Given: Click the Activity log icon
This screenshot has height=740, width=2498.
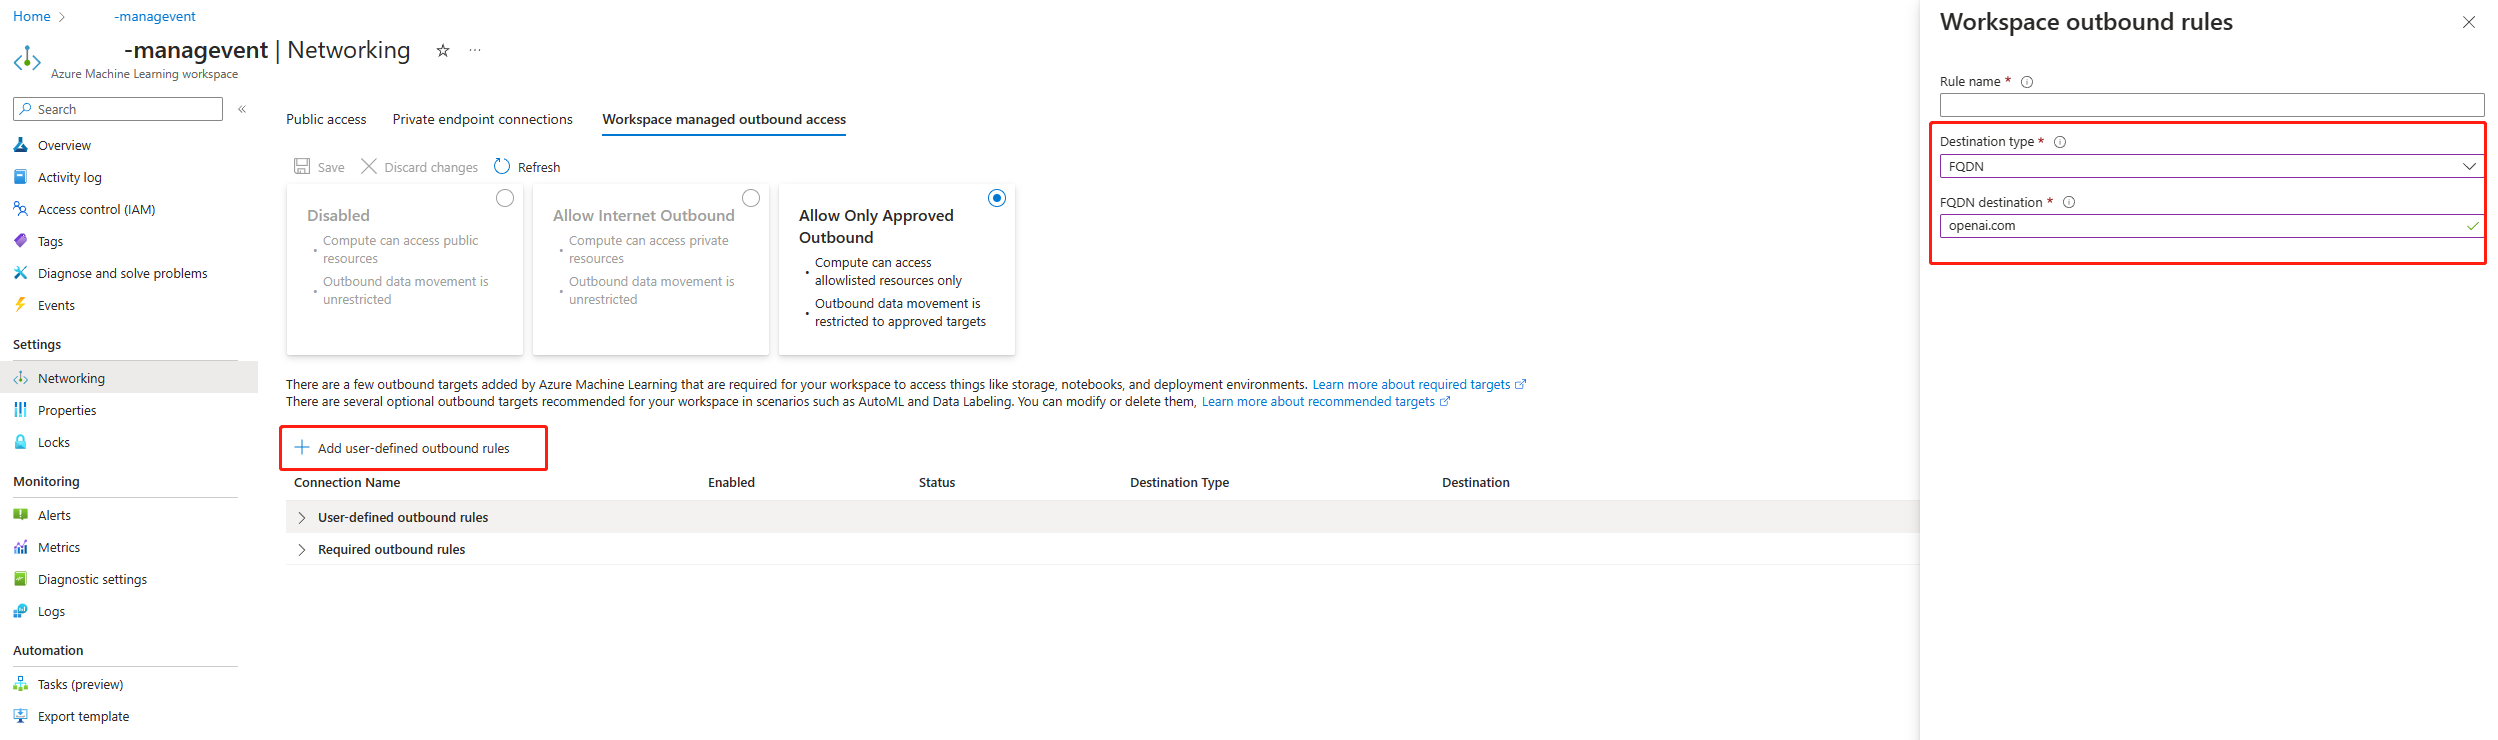Looking at the screenshot, I should tap(20, 177).
